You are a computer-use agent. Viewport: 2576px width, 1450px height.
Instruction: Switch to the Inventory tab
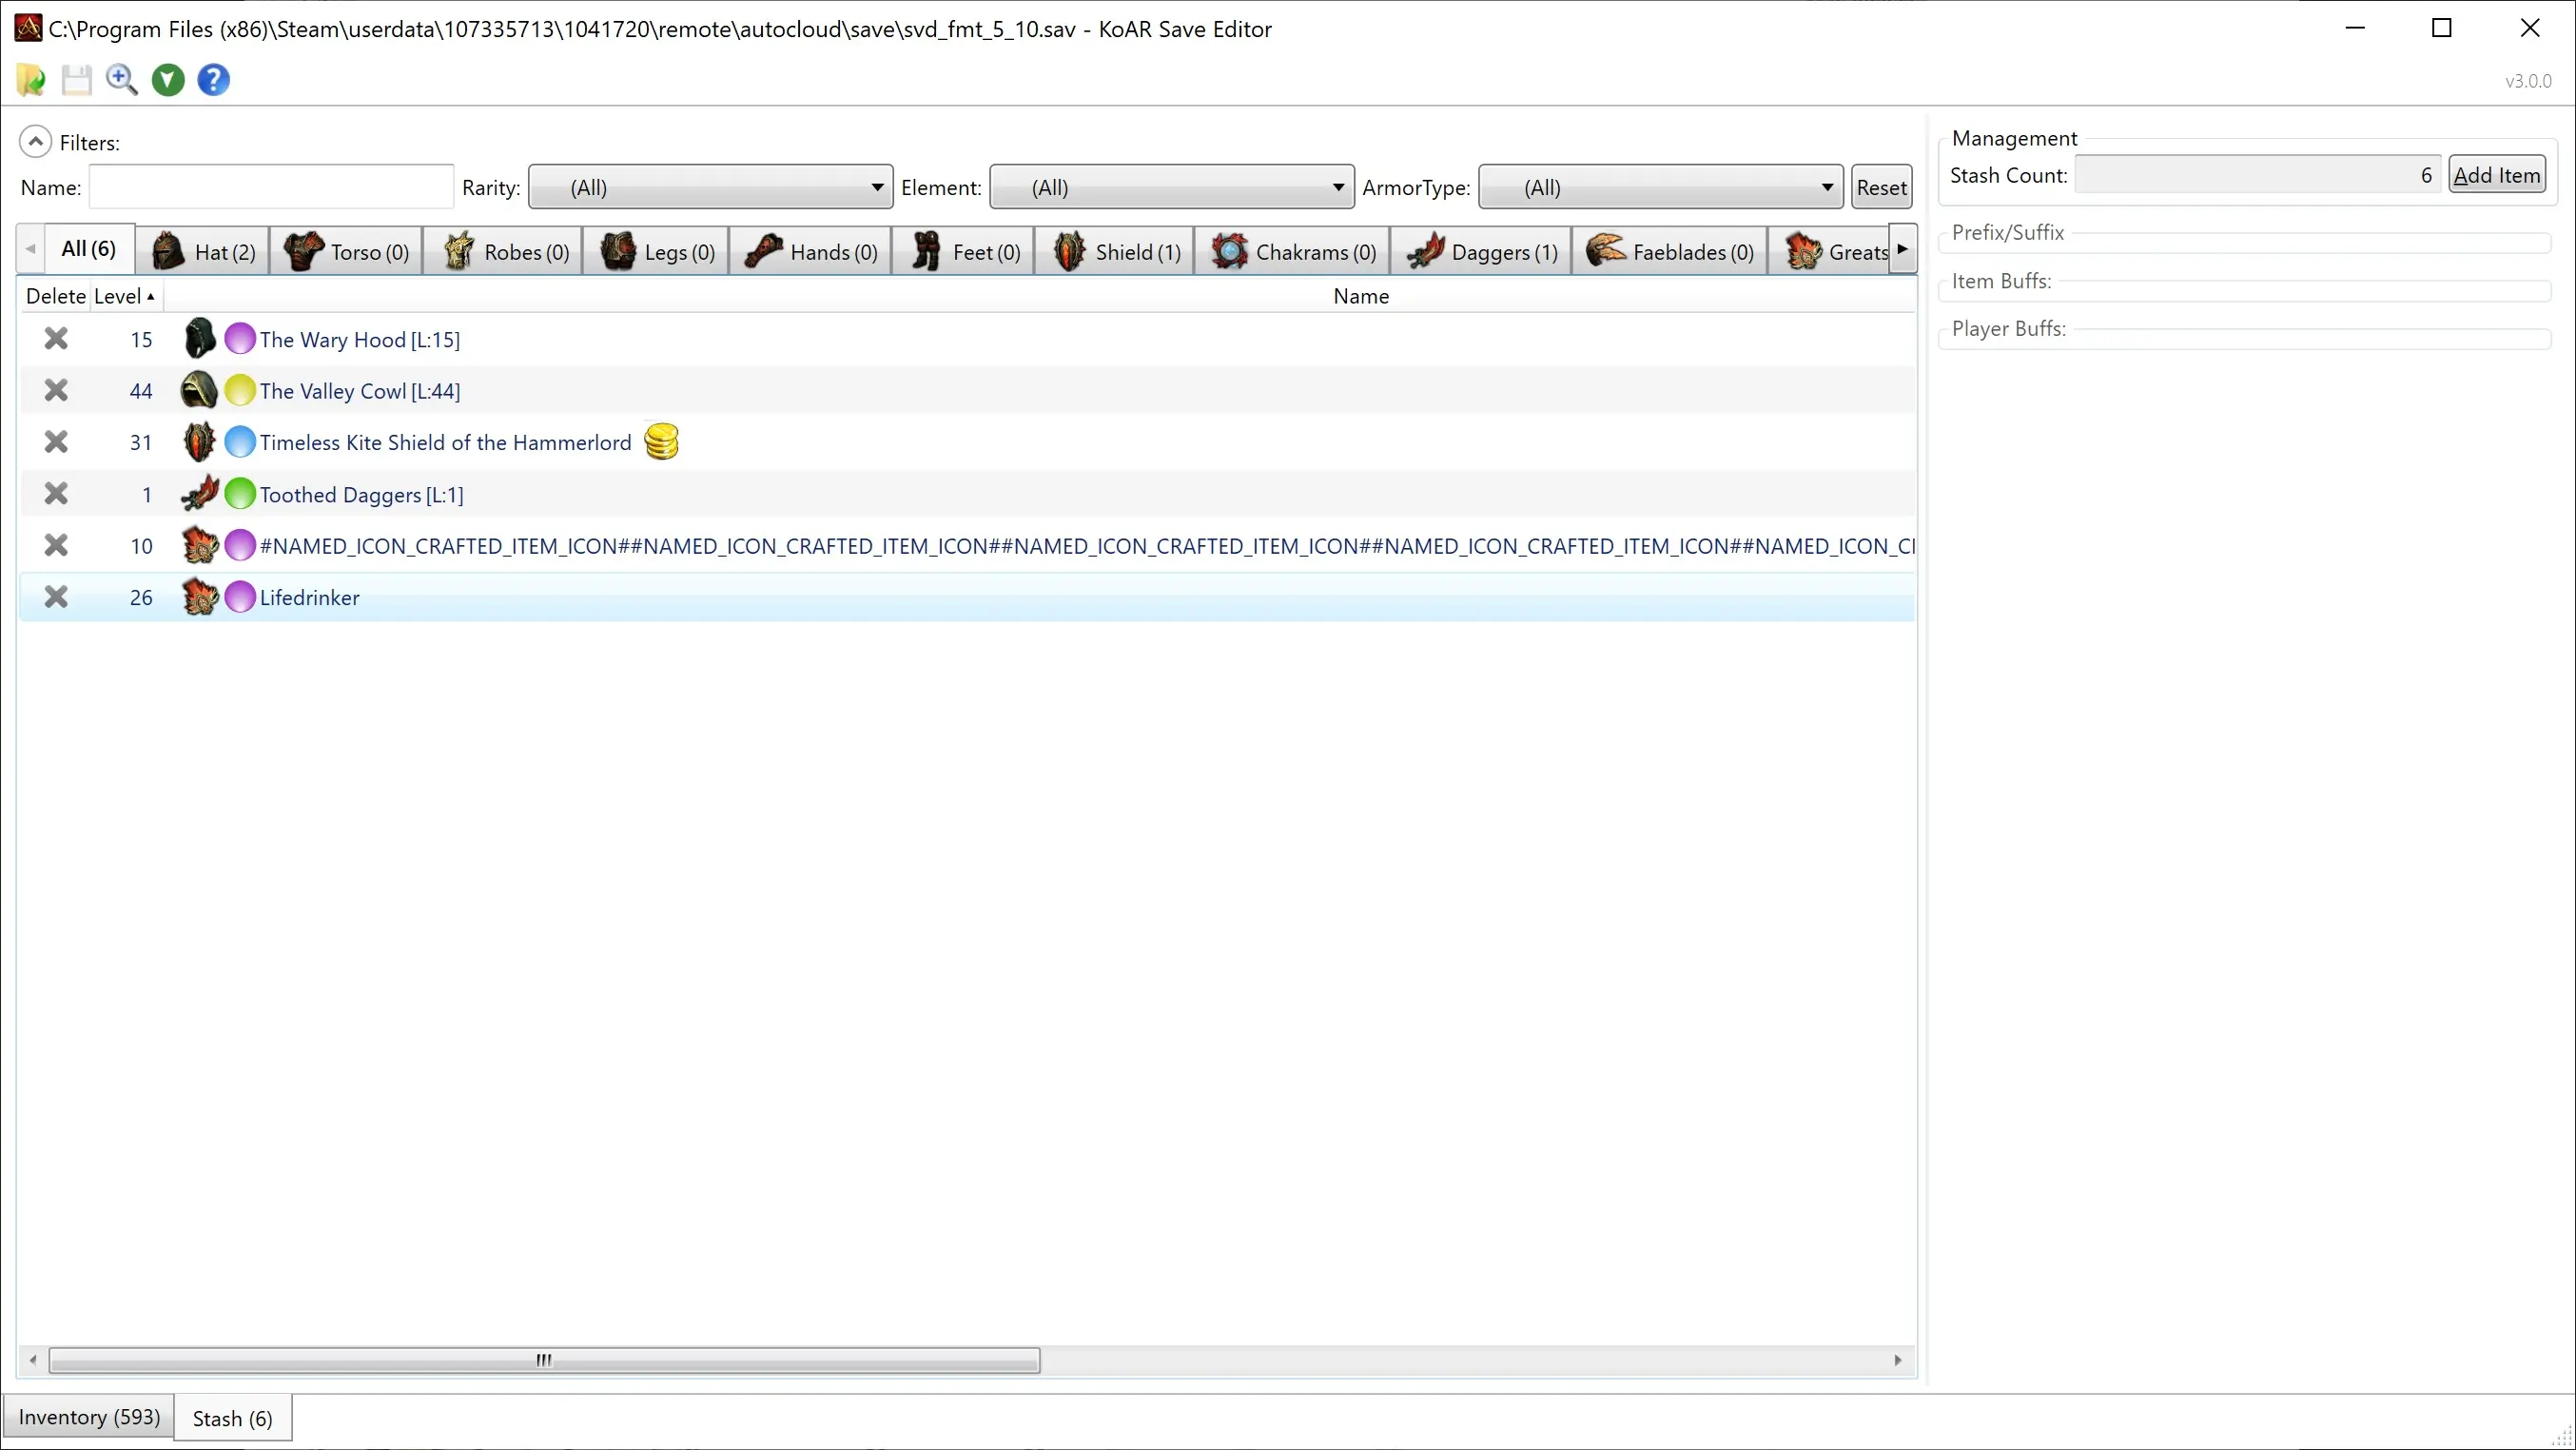(x=88, y=1419)
